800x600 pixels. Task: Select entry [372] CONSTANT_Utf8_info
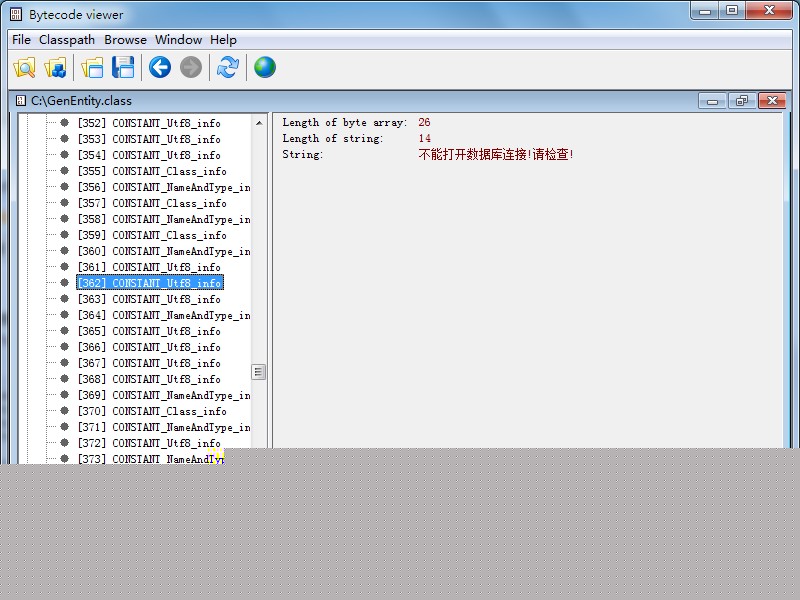pyautogui.click(x=149, y=443)
